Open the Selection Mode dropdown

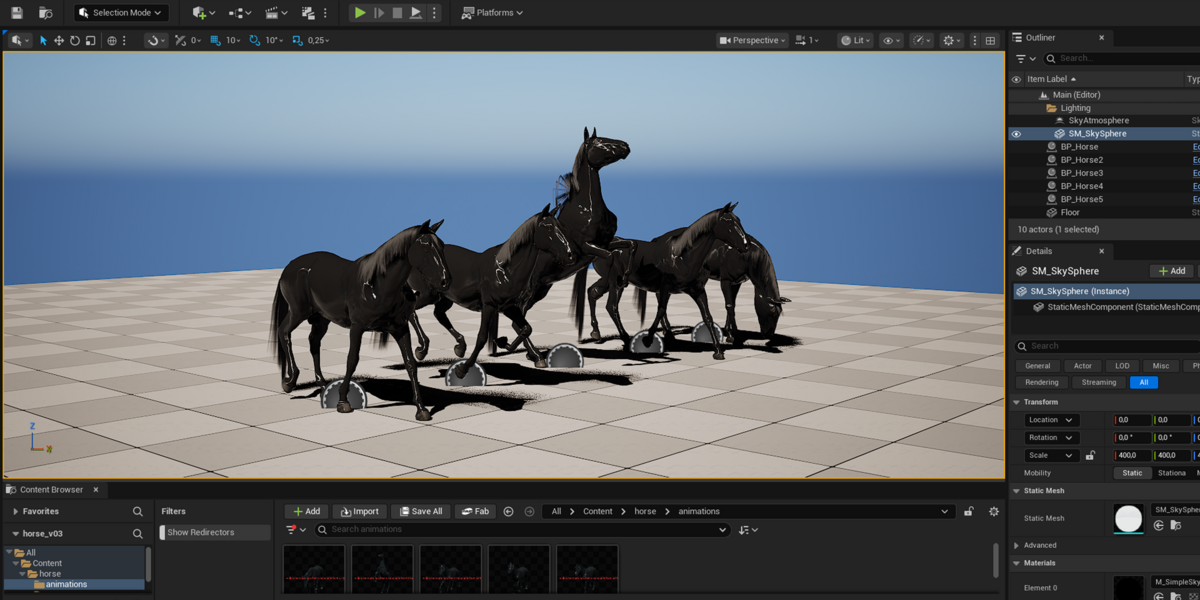pos(121,13)
